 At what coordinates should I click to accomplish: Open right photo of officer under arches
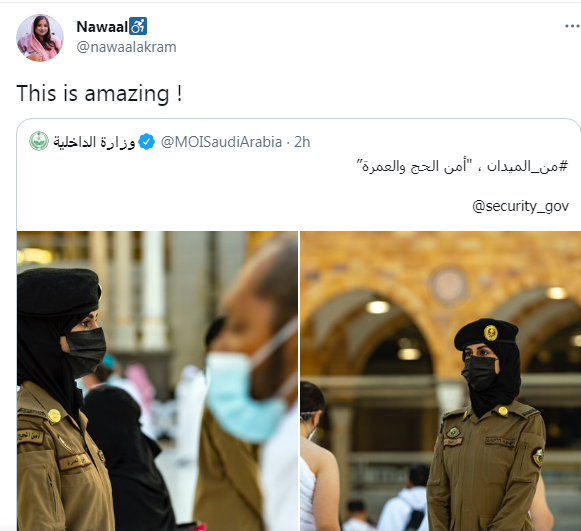[x=441, y=381]
